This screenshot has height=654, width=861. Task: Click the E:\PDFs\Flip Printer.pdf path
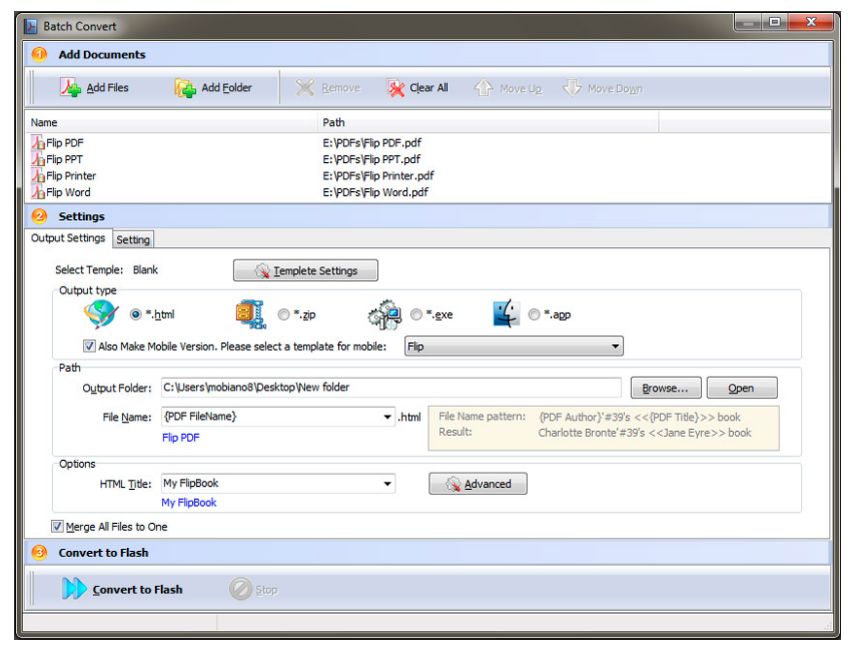[378, 176]
